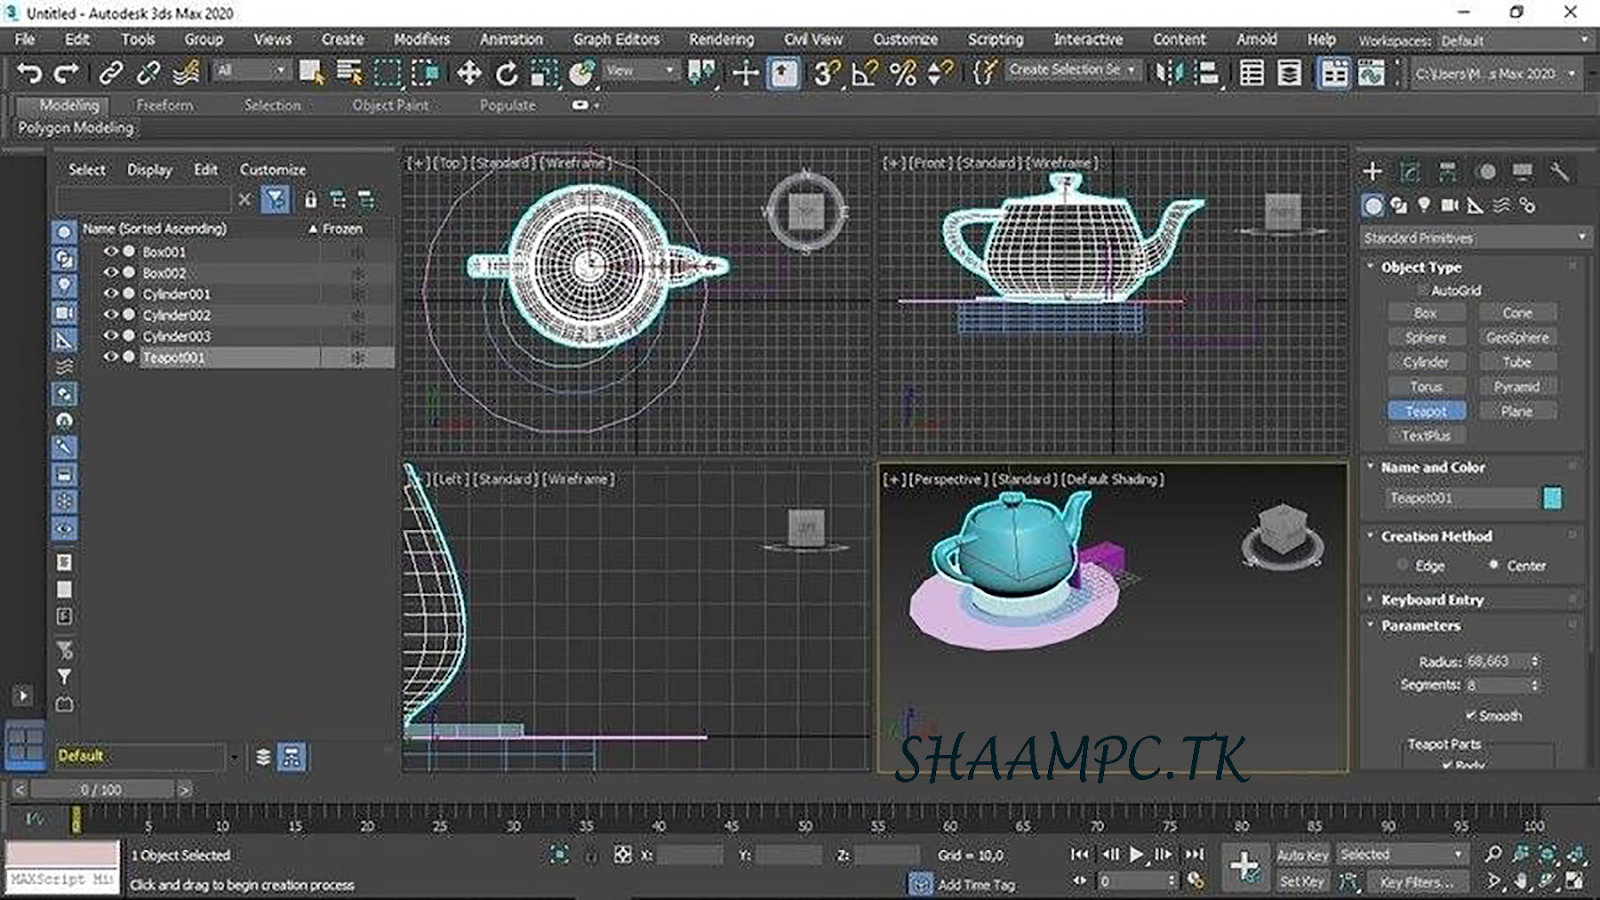Toggle the Auto Key button
Screen dimensions: 1600x900
click(1302, 855)
